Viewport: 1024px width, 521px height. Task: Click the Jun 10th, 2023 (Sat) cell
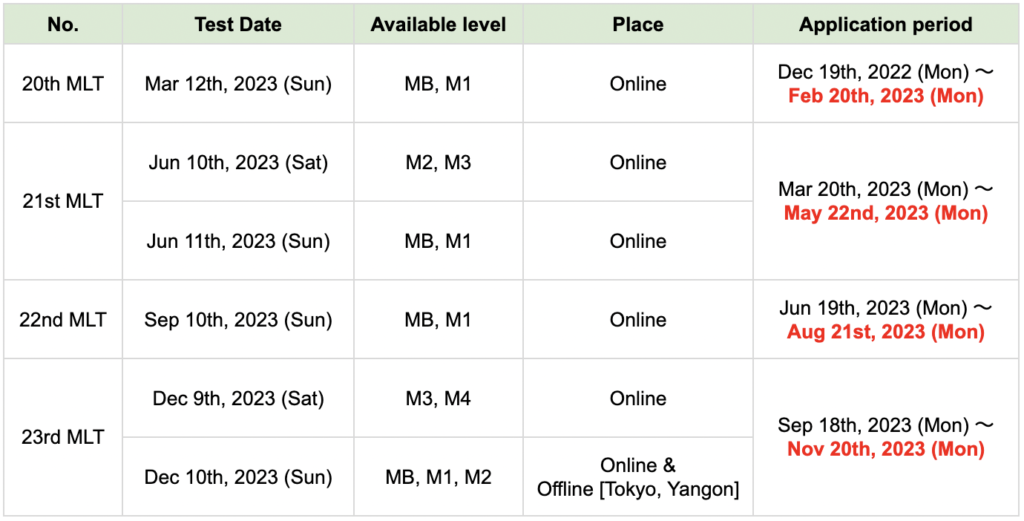(x=238, y=163)
